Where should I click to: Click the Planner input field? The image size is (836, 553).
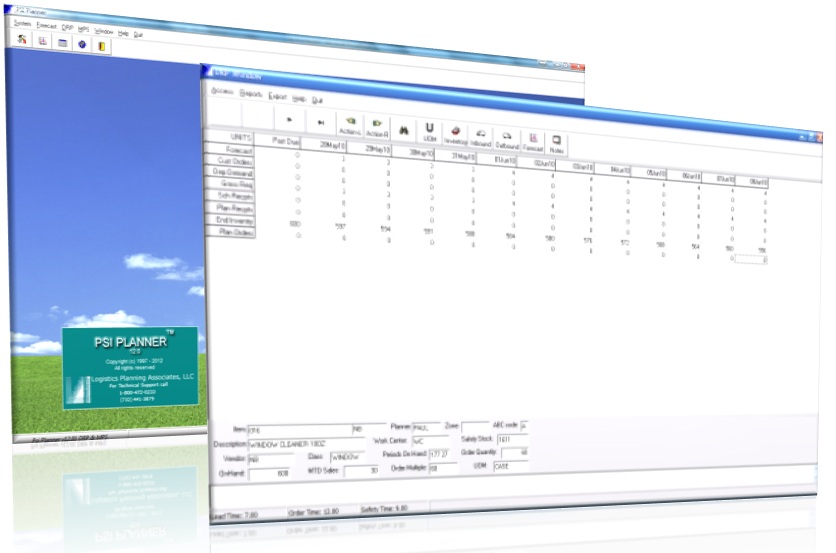pos(427,427)
